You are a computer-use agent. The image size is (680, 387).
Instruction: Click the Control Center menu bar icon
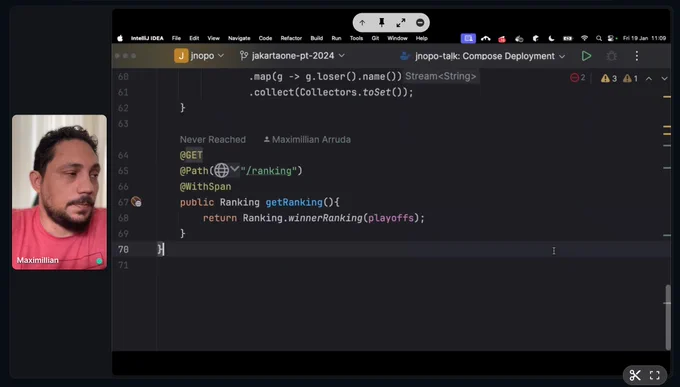tap(612, 38)
